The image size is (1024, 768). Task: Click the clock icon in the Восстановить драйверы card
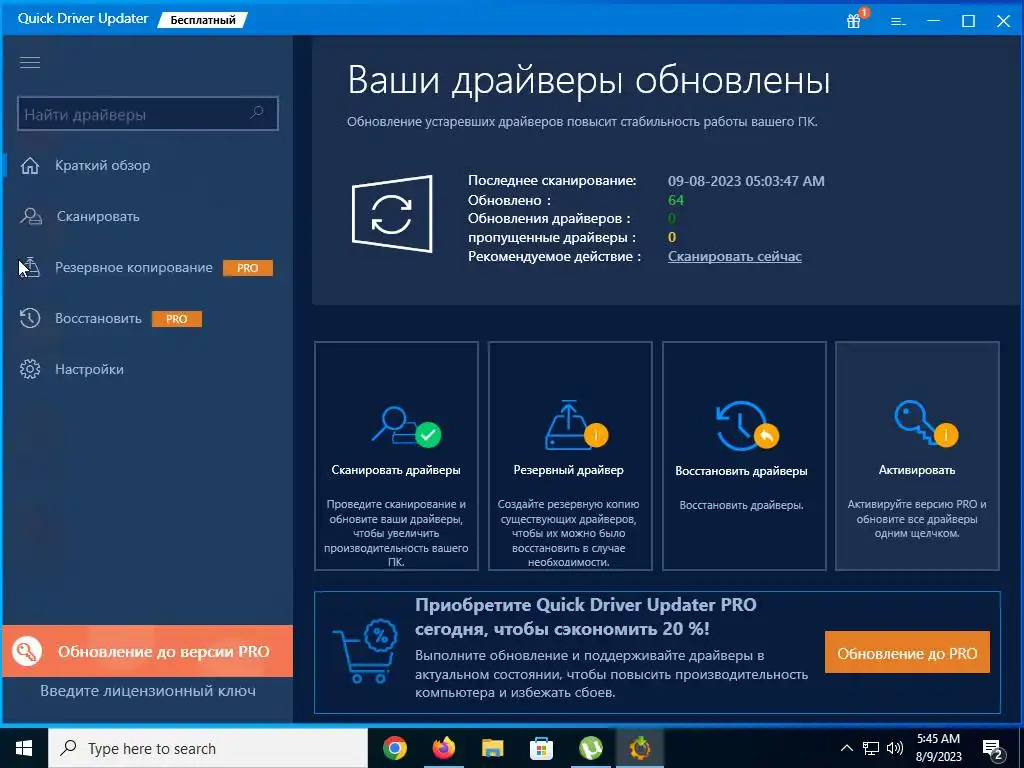(739, 425)
